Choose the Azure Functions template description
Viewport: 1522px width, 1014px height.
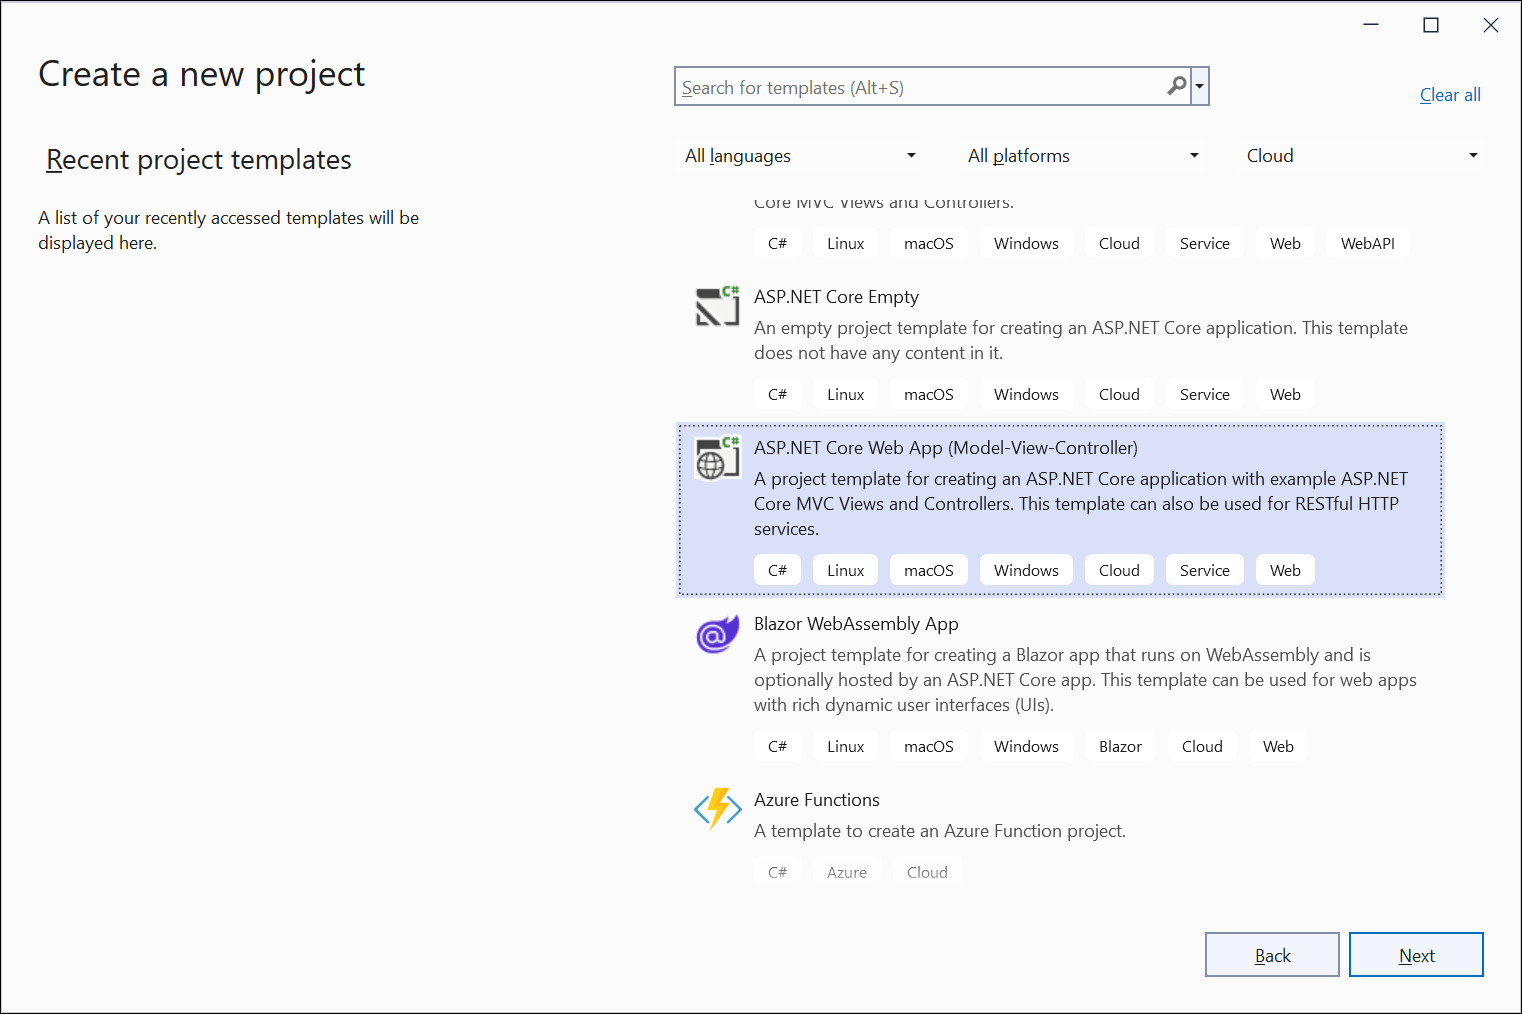[939, 831]
